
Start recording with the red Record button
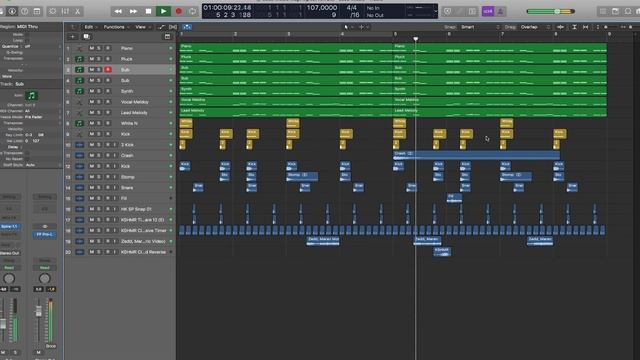pos(178,11)
